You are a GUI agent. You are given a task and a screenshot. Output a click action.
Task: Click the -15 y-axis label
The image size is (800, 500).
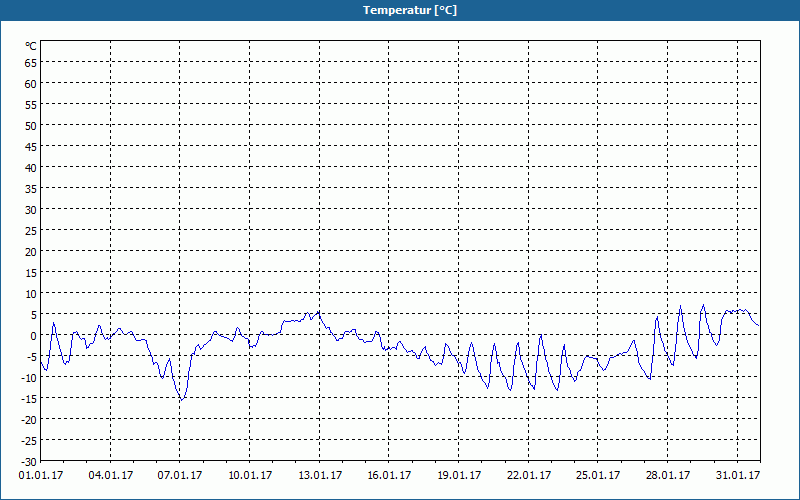coord(29,399)
